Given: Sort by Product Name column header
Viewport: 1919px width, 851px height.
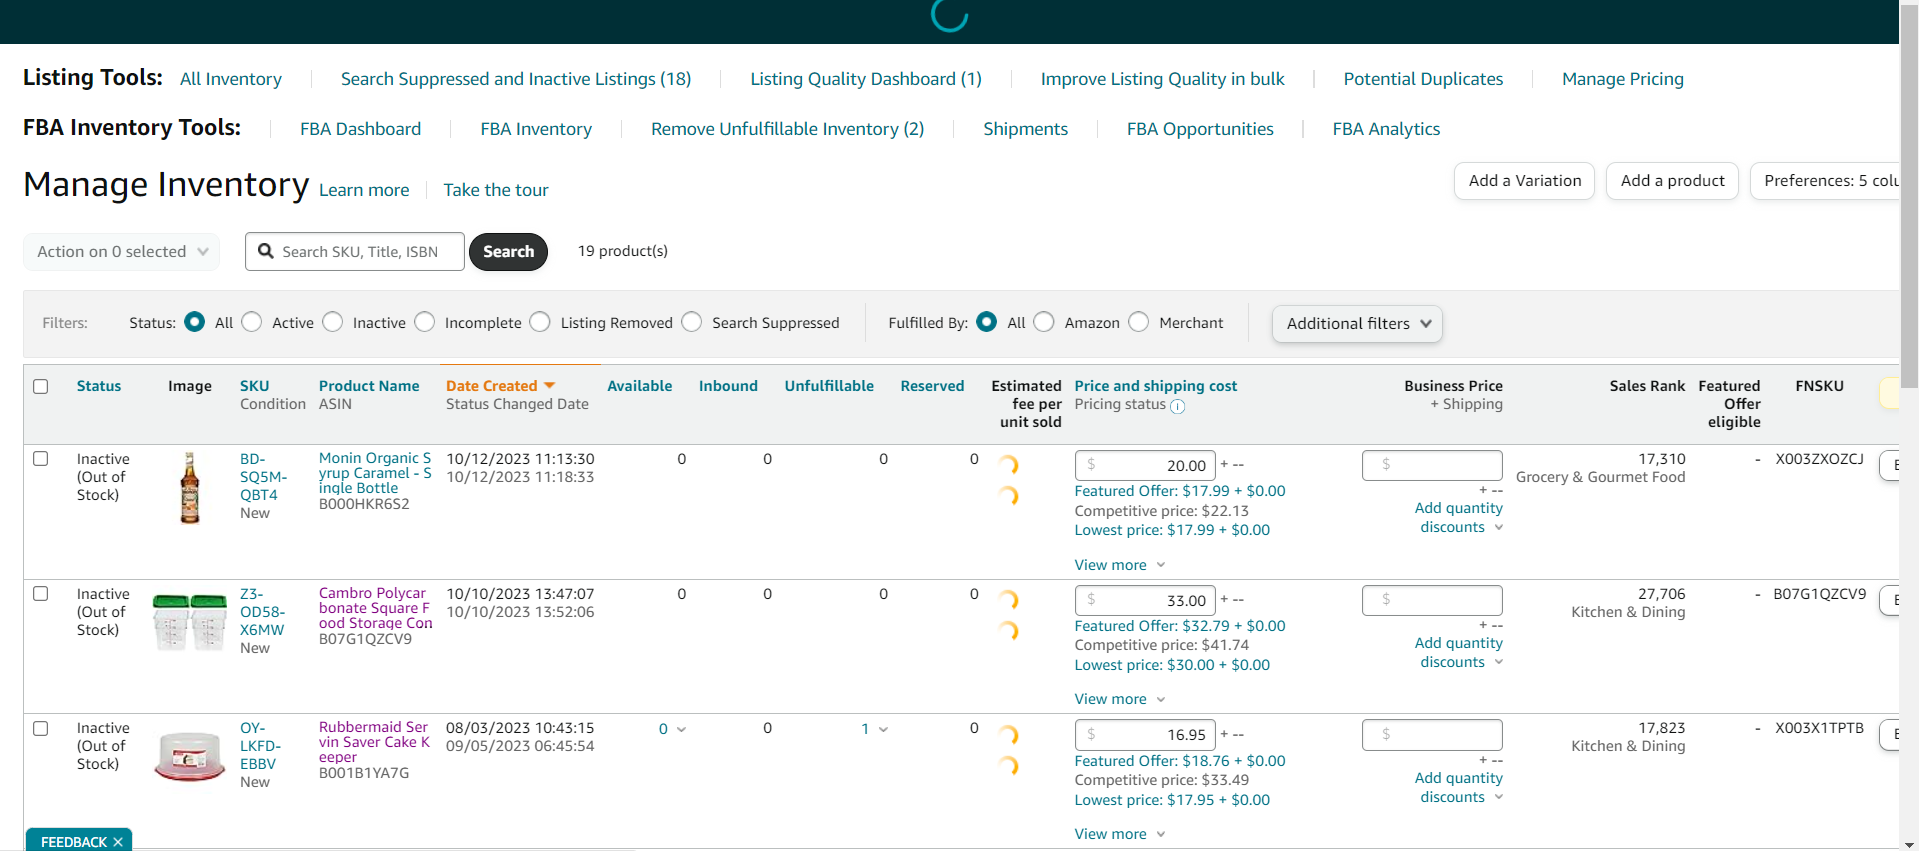Looking at the screenshot, I should tap(369, 386).
